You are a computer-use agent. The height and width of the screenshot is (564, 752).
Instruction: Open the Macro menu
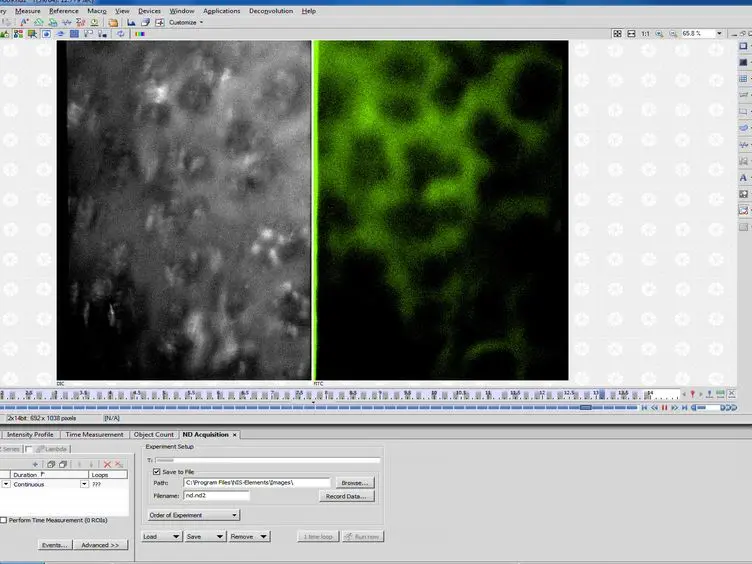click(x=96, y=11)
